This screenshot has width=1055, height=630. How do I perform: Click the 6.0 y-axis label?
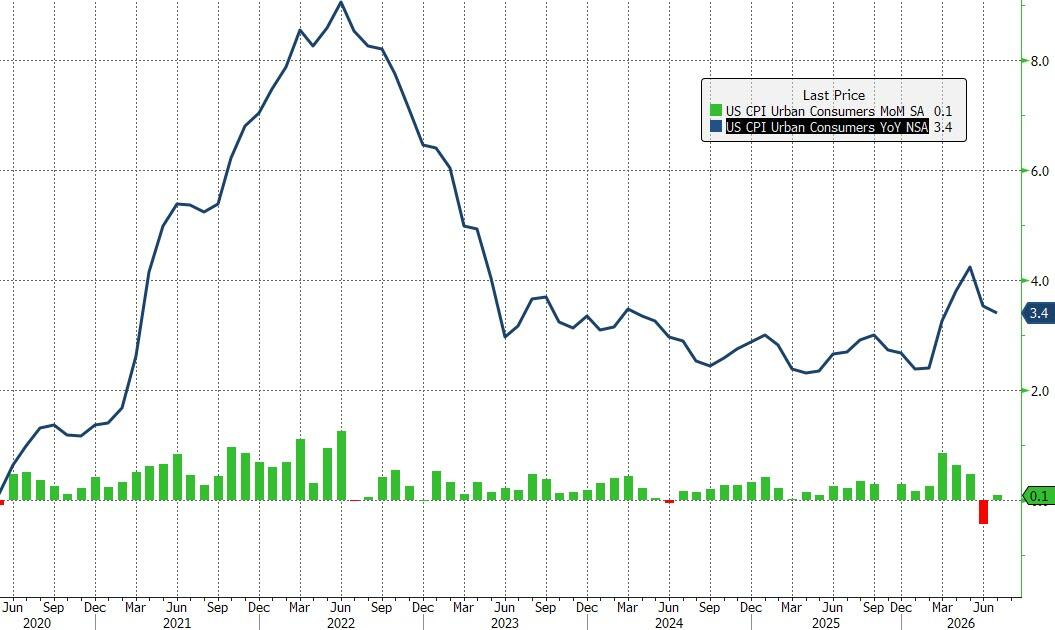[1040, 171]
